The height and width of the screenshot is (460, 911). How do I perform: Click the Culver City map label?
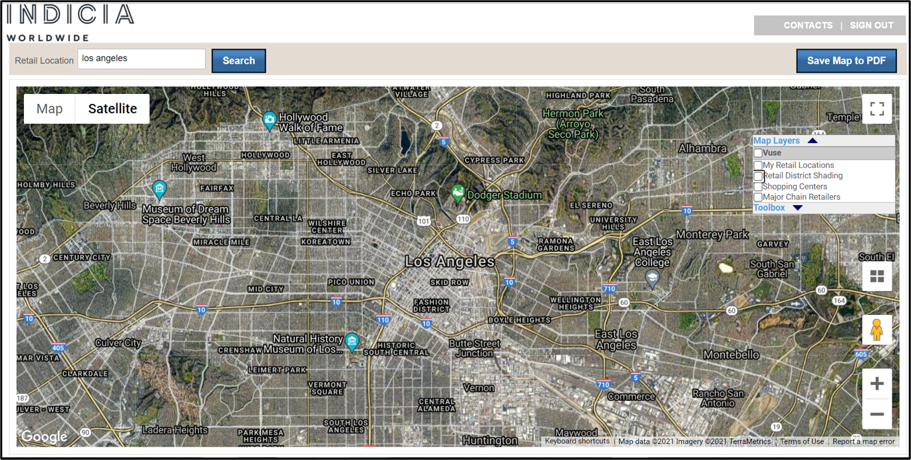(x=118, y=343)
